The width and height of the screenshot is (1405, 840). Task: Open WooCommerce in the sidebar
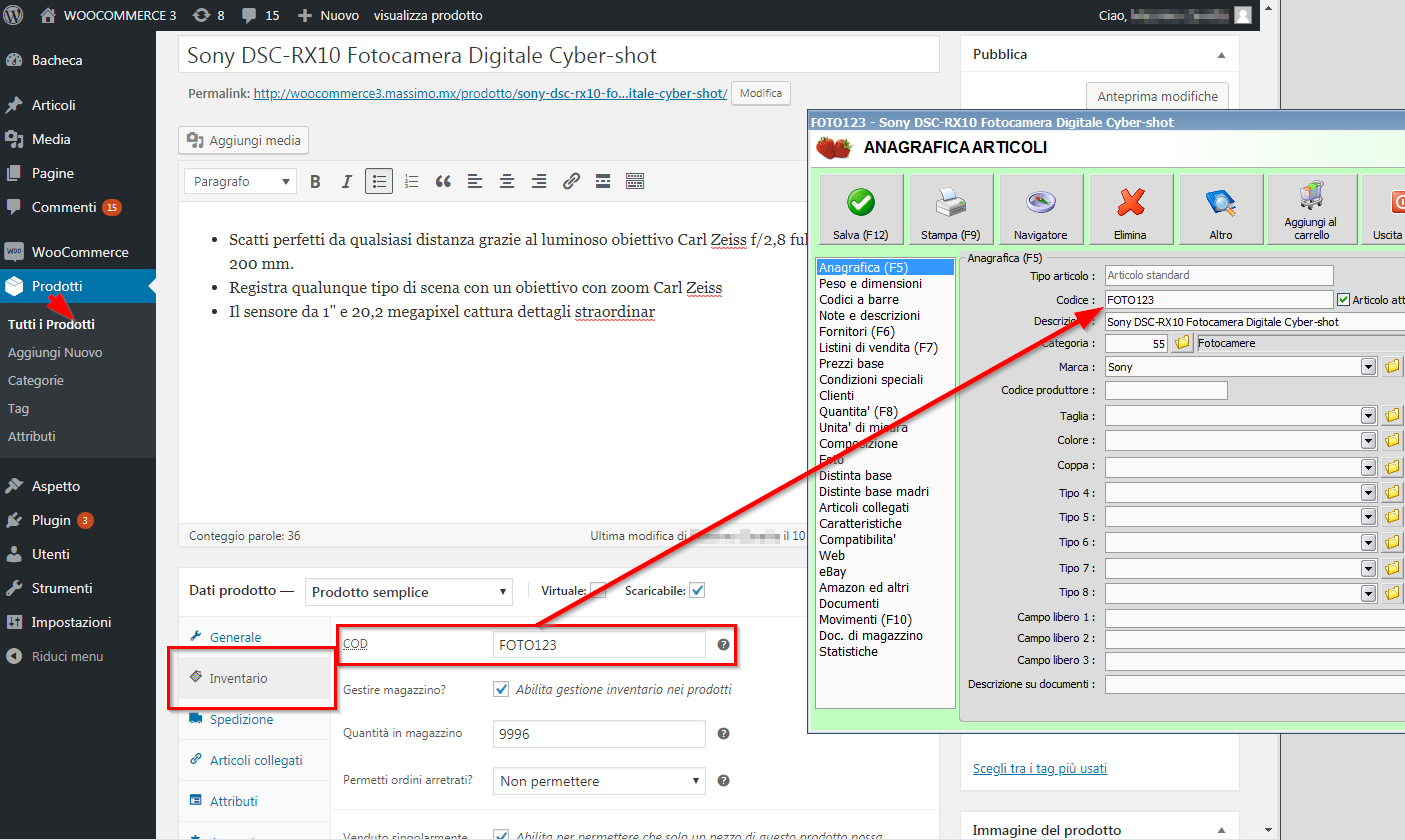coord(78,252)
